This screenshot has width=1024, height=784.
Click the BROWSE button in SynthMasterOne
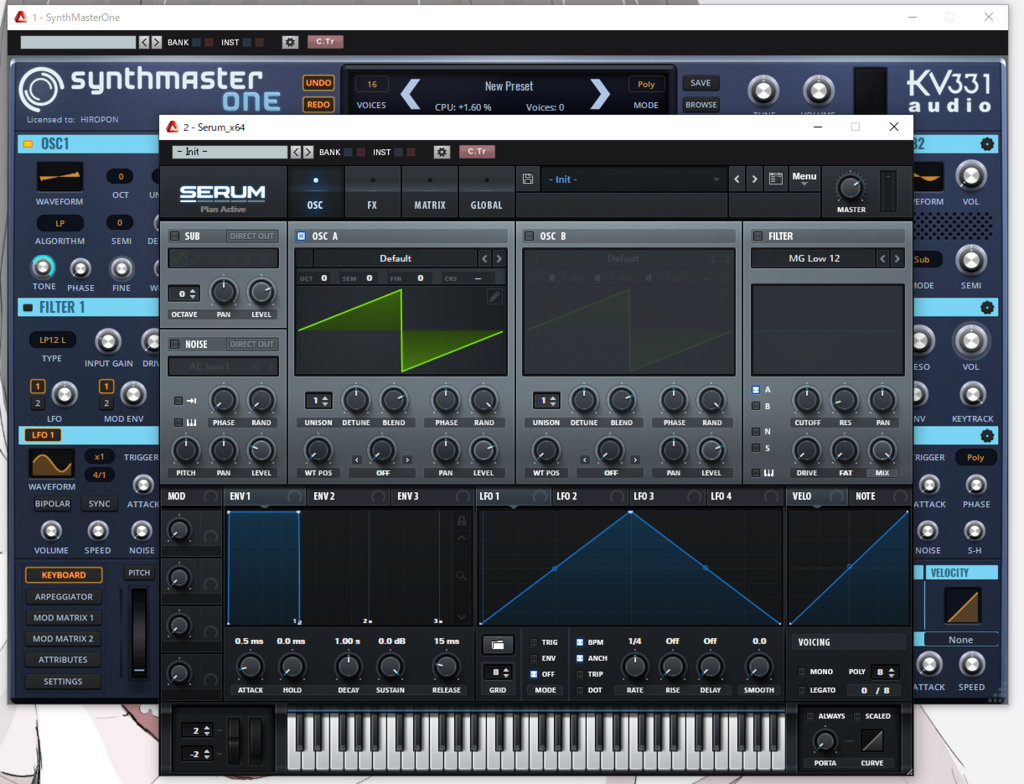(701, 105)
